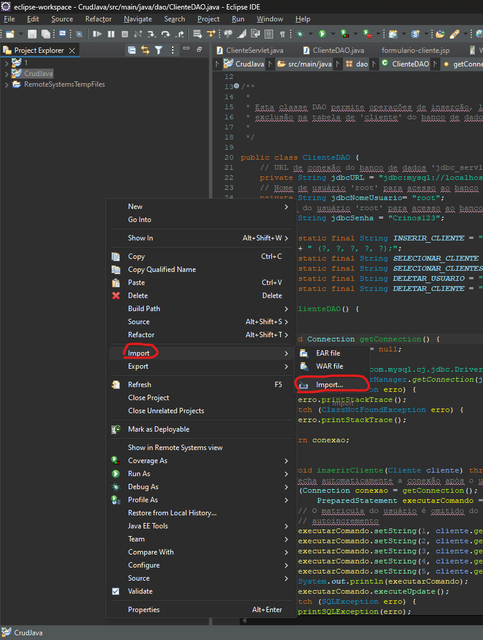This screenshot has height=640, width=483.
Task: Close the Project Explorer tab
Action: coord(72,51)
